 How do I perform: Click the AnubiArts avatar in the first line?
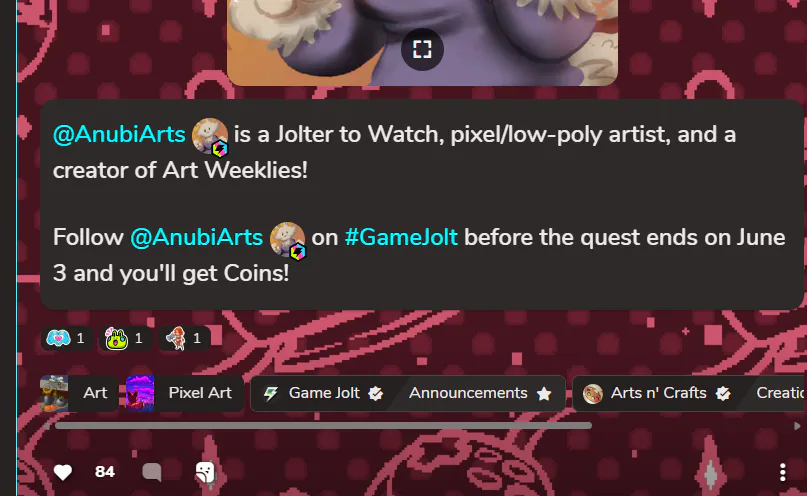(210, 136)
